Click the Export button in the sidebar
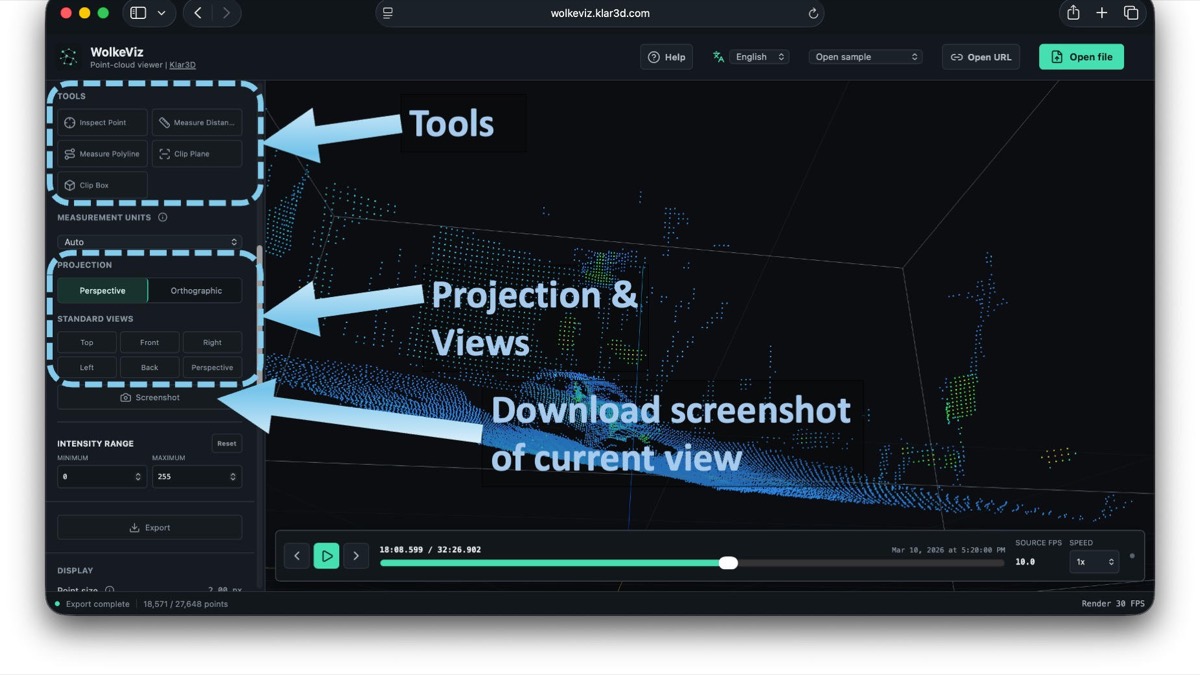This screenshot has height=675, width=1200. tap(150, 527)
